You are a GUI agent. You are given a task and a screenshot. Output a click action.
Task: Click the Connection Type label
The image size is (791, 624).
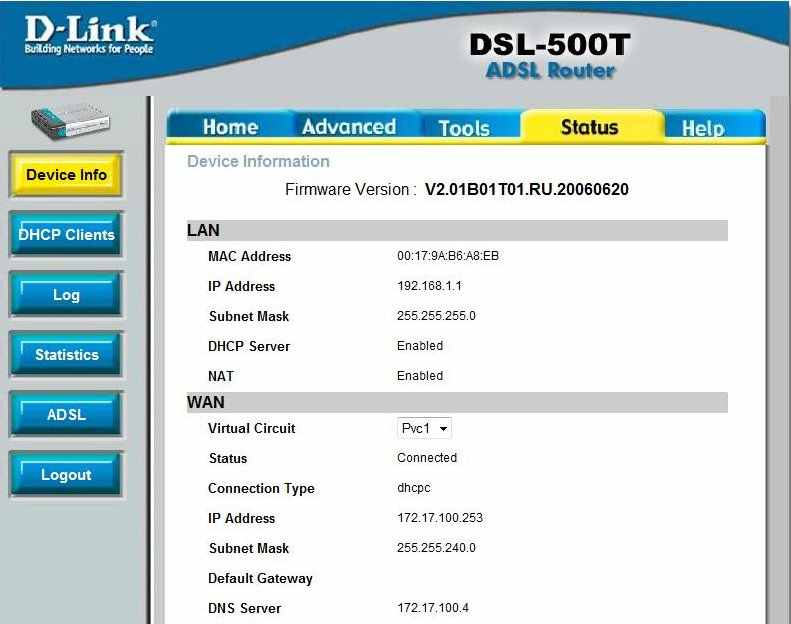point(261,488)
